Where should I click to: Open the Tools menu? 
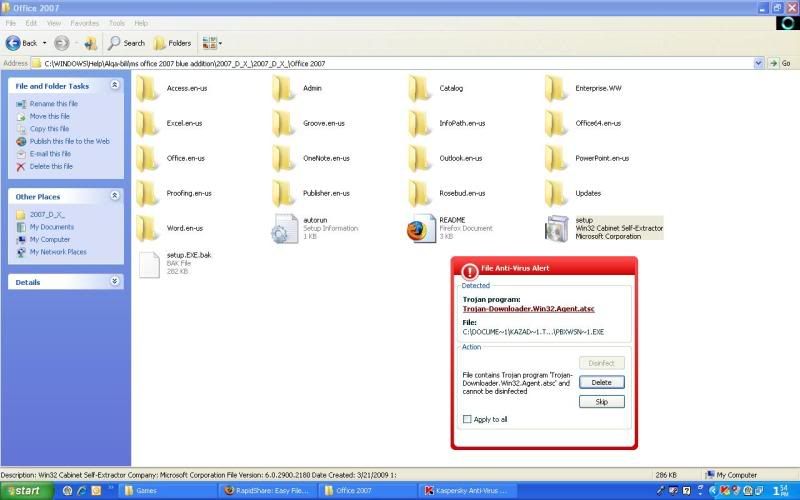pyautogui.click(x=117, y=23)
